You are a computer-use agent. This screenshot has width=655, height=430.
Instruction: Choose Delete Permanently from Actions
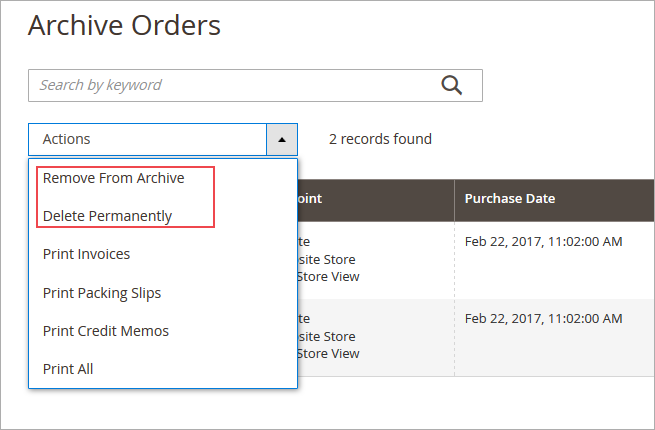107,216
